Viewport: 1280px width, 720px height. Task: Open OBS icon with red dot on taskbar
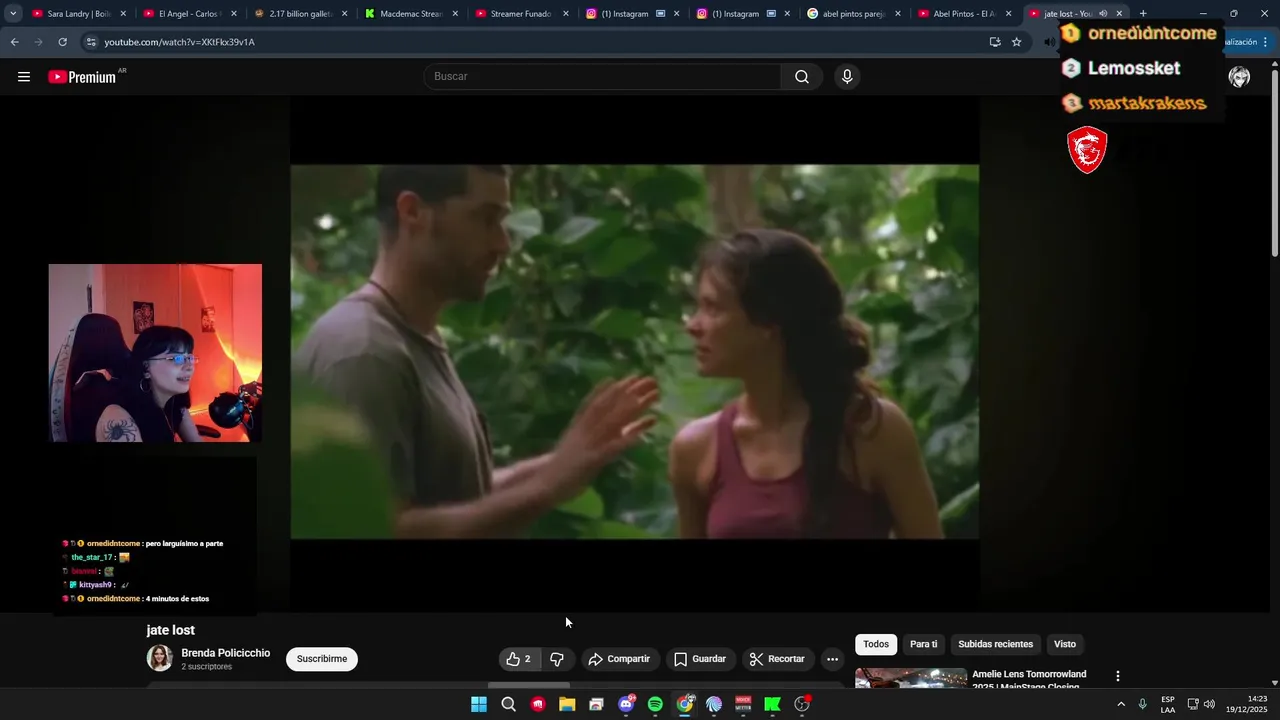(x=802, y=704)
